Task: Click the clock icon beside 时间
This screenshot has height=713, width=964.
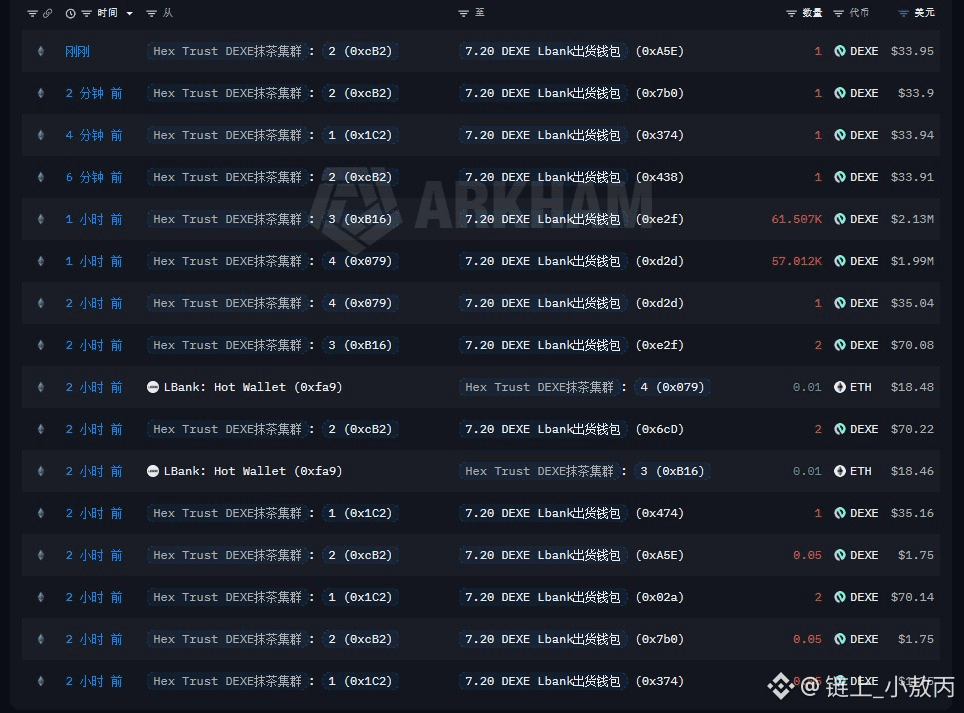Action: [x=71, y=14]
